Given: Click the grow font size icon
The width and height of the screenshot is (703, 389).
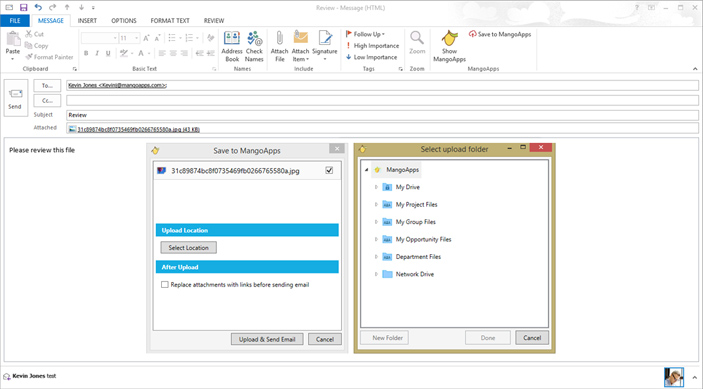Looking at the screenshot, I should click(146, 39).
